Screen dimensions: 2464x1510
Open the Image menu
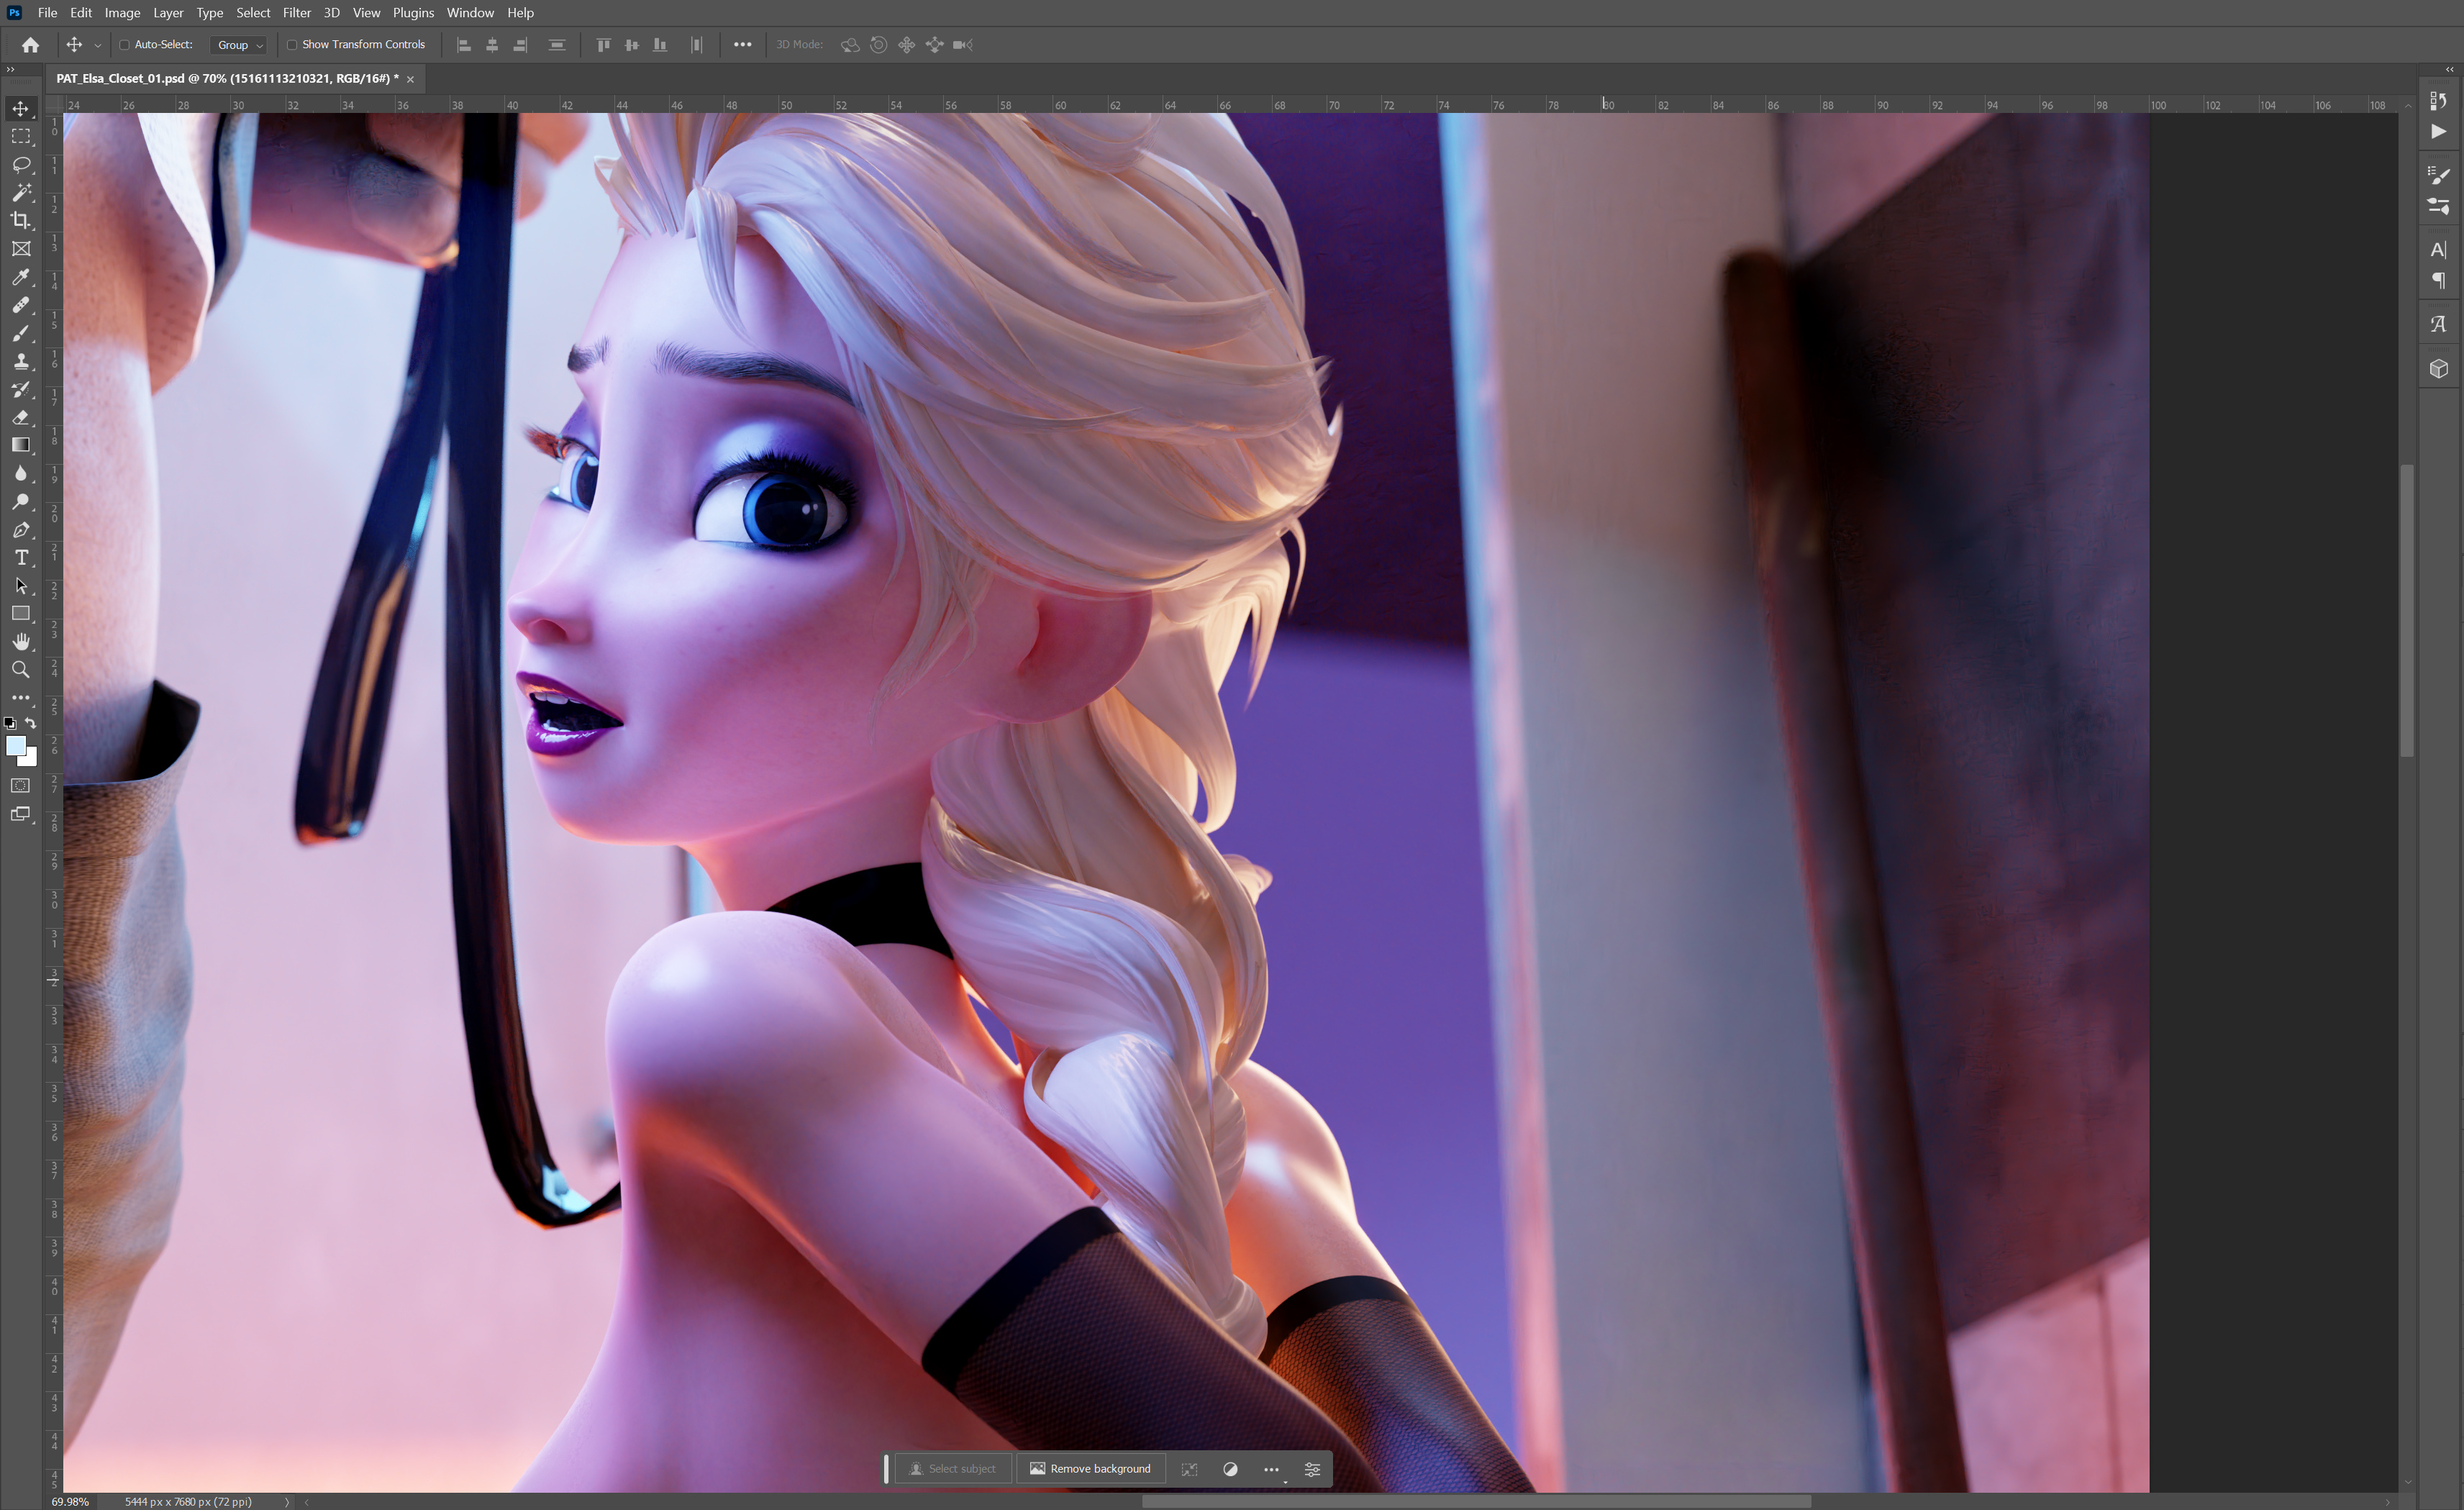click(122, 13)
